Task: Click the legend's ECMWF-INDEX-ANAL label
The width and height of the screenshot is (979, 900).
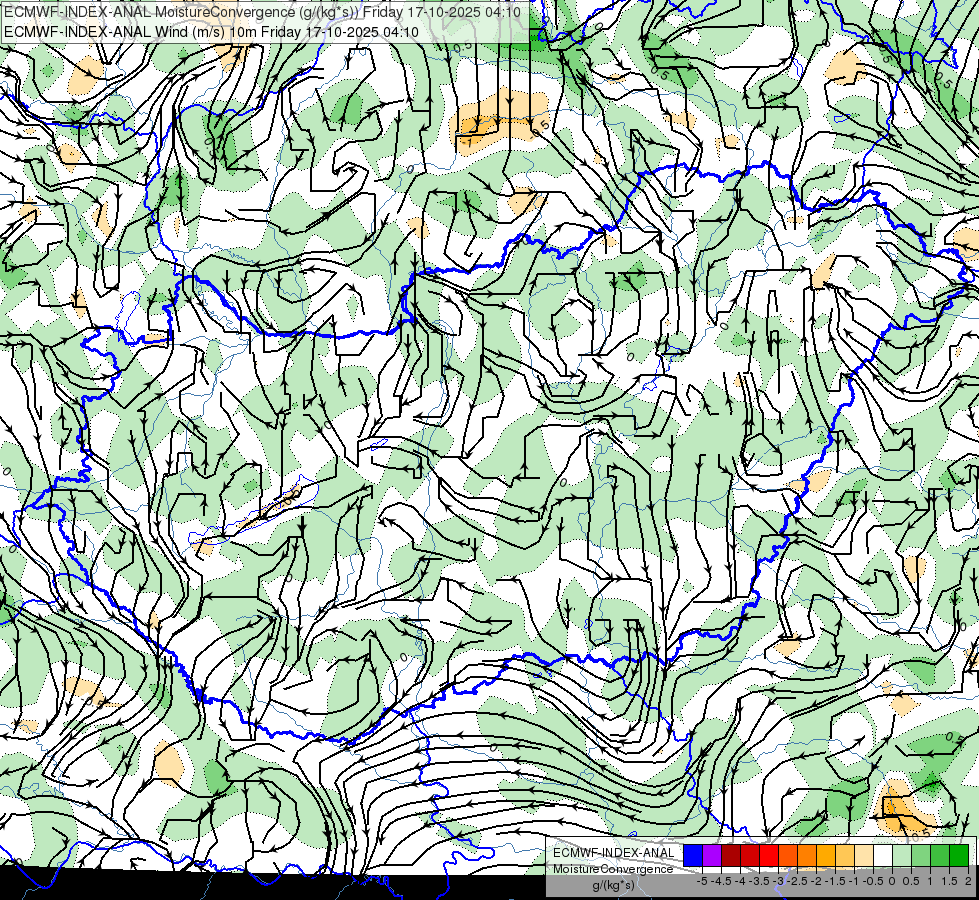Action: [x=614, y=853]
